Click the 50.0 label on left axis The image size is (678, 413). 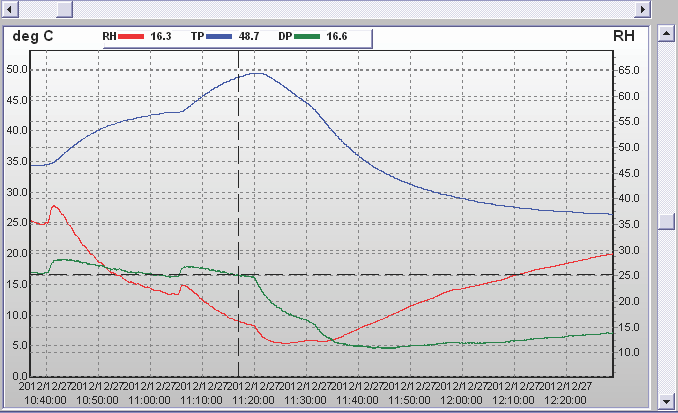point(17,70)
